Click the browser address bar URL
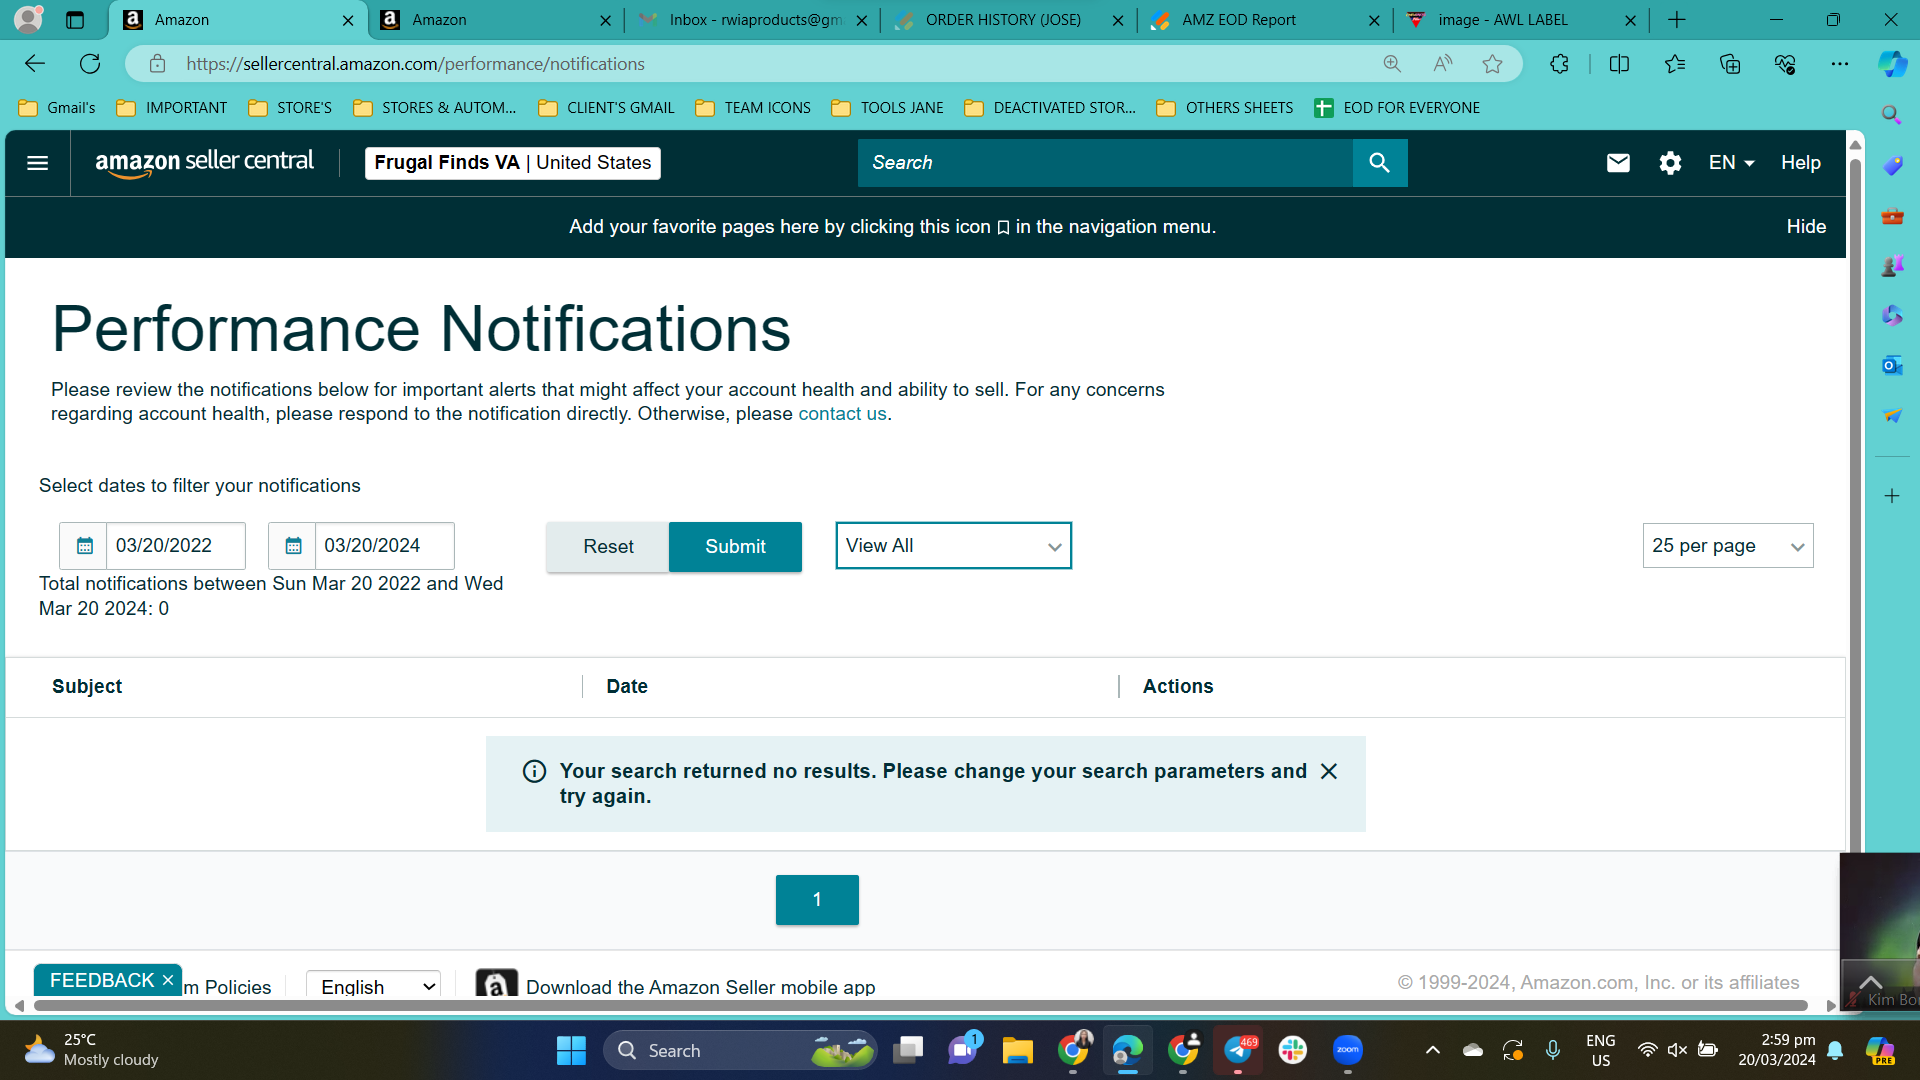 pyautogui.click(x=415, y=64)
